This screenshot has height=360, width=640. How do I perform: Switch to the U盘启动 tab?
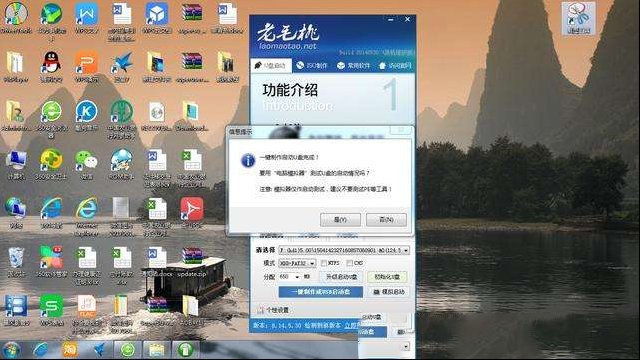[x=270, y=65]
